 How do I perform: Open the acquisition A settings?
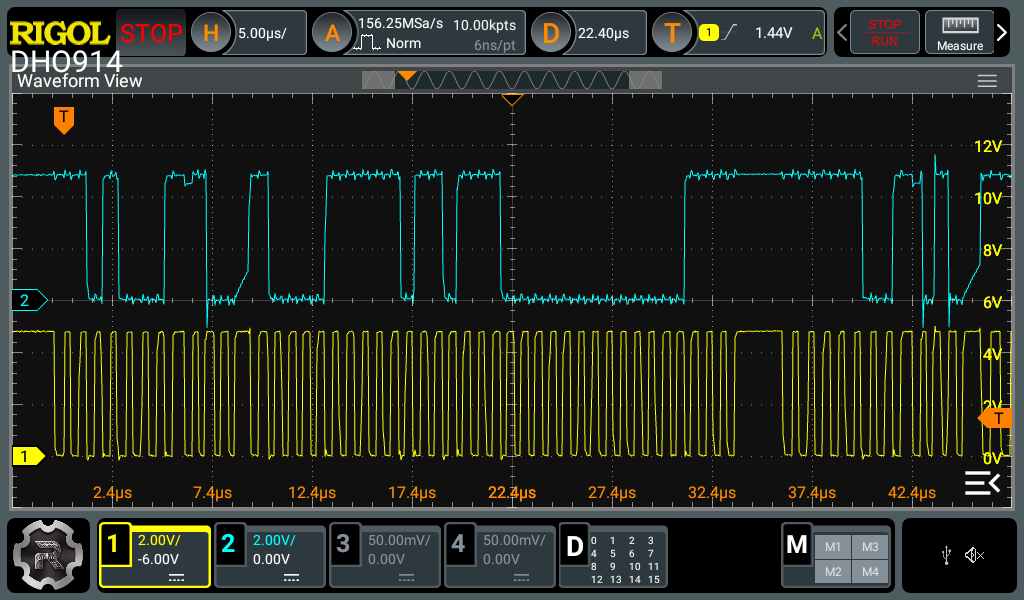click(x=332, y=33)
